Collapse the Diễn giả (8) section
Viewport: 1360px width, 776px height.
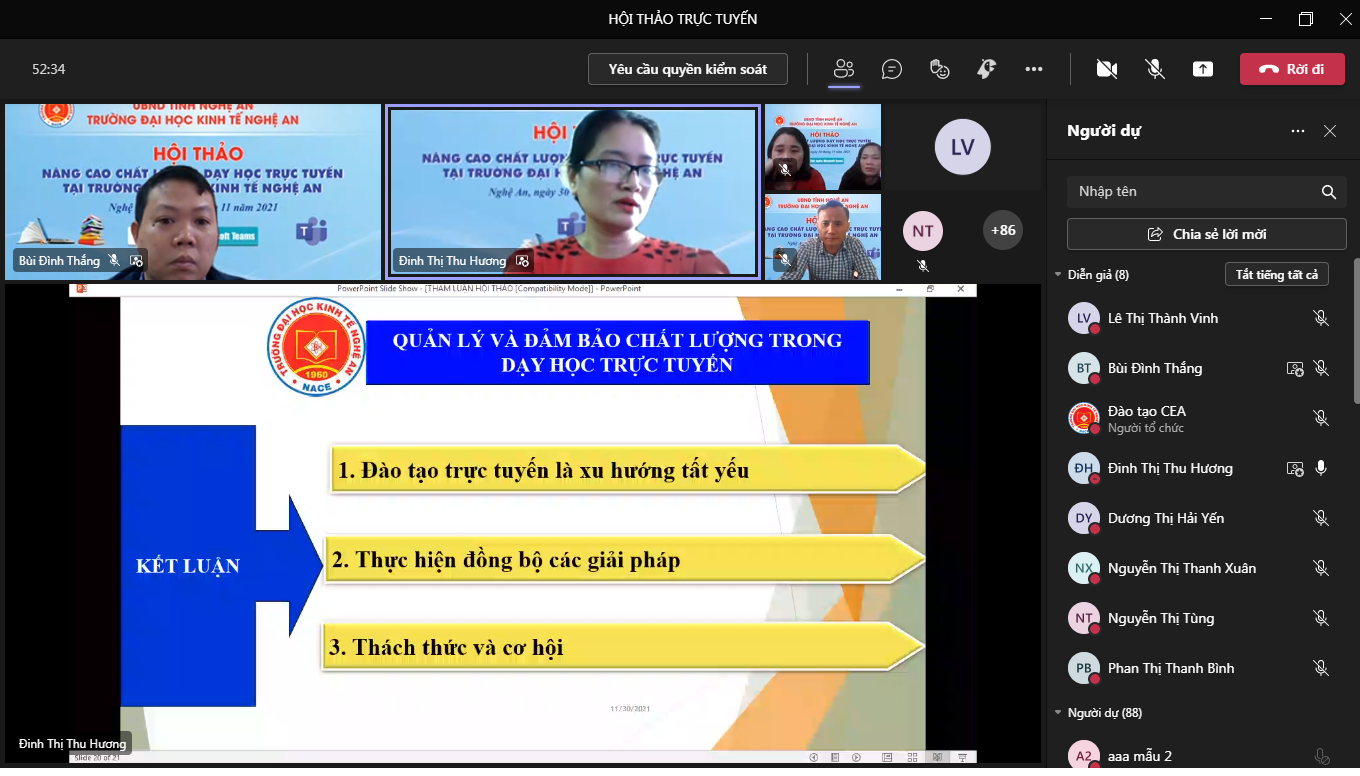click(1059, 275)
